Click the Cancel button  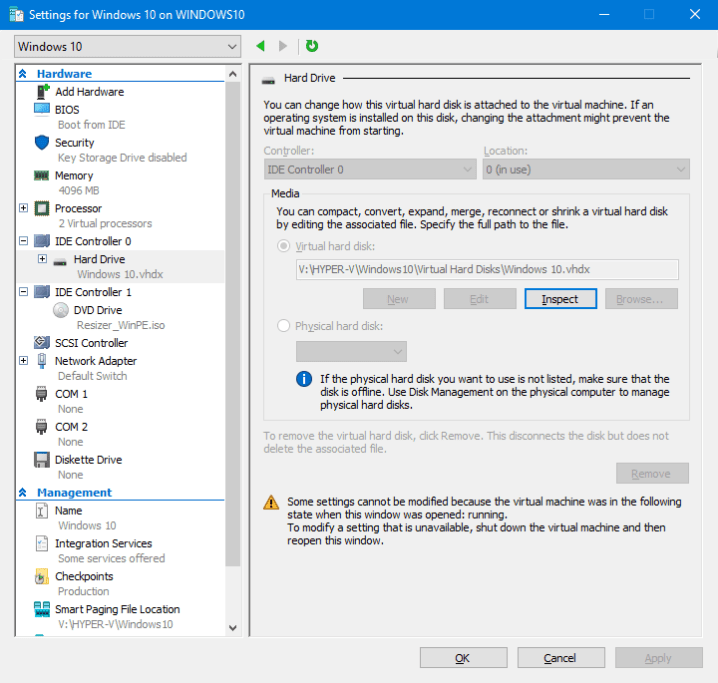coord(560,658)
